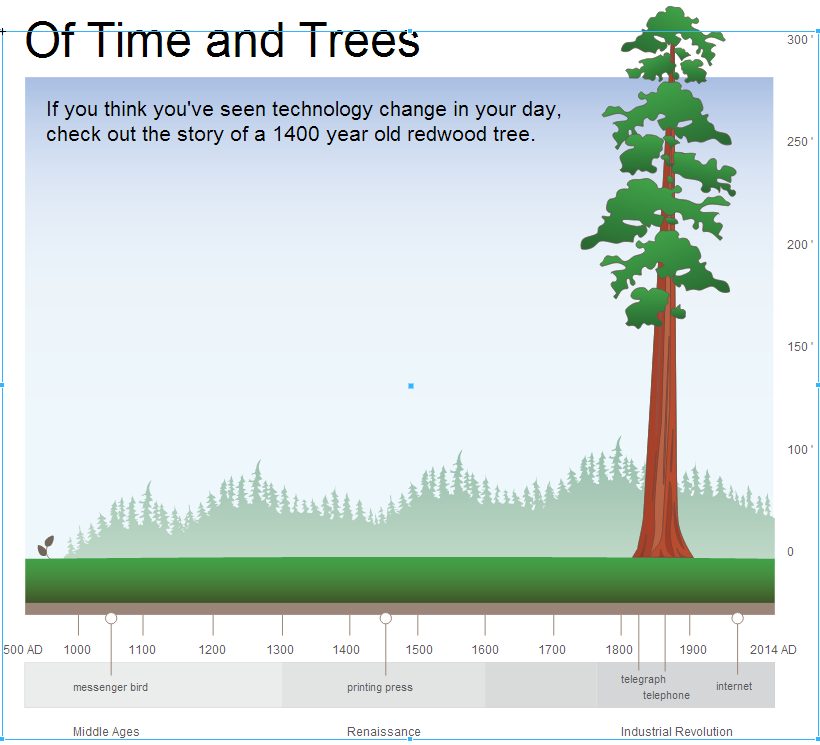This screenshot has width=820, height=745.
Task: Select the small brown seedling icon
Action: point(46,547)
